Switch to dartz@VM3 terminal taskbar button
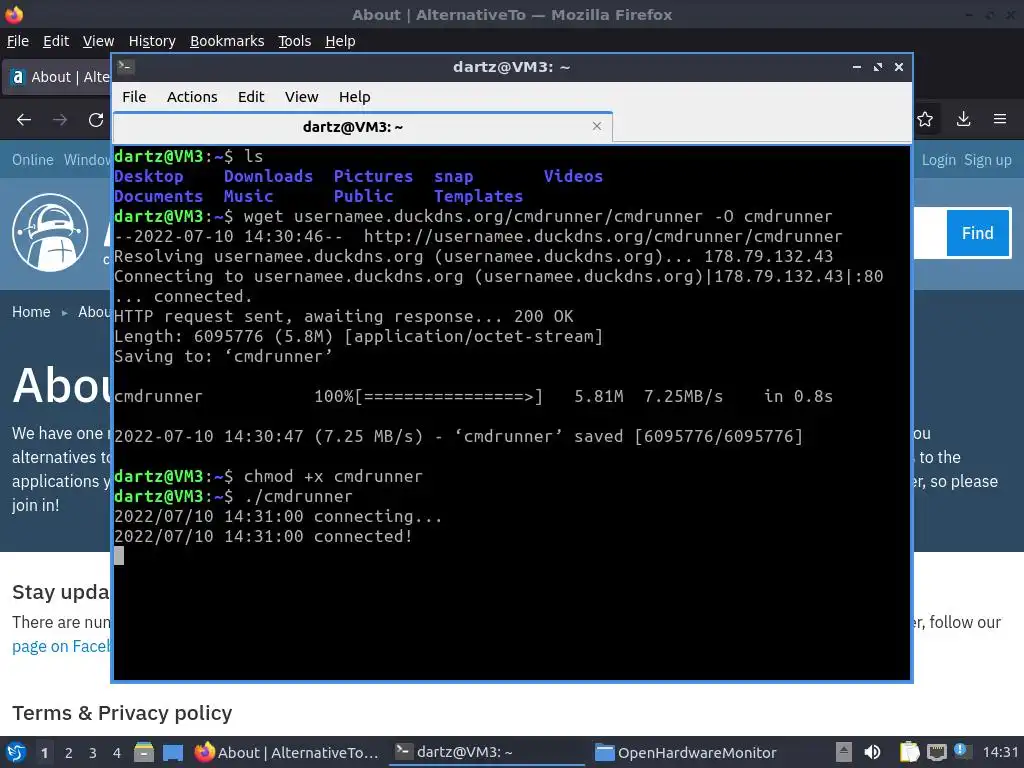 click(487, 752)
